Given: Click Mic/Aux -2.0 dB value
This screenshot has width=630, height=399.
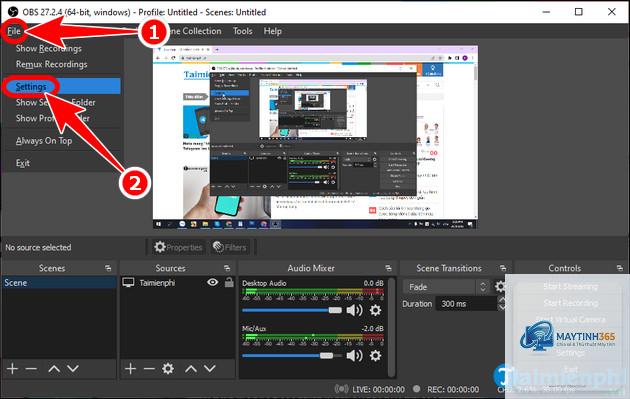Looking at the screenshot, I should click(x=372, y=328).
